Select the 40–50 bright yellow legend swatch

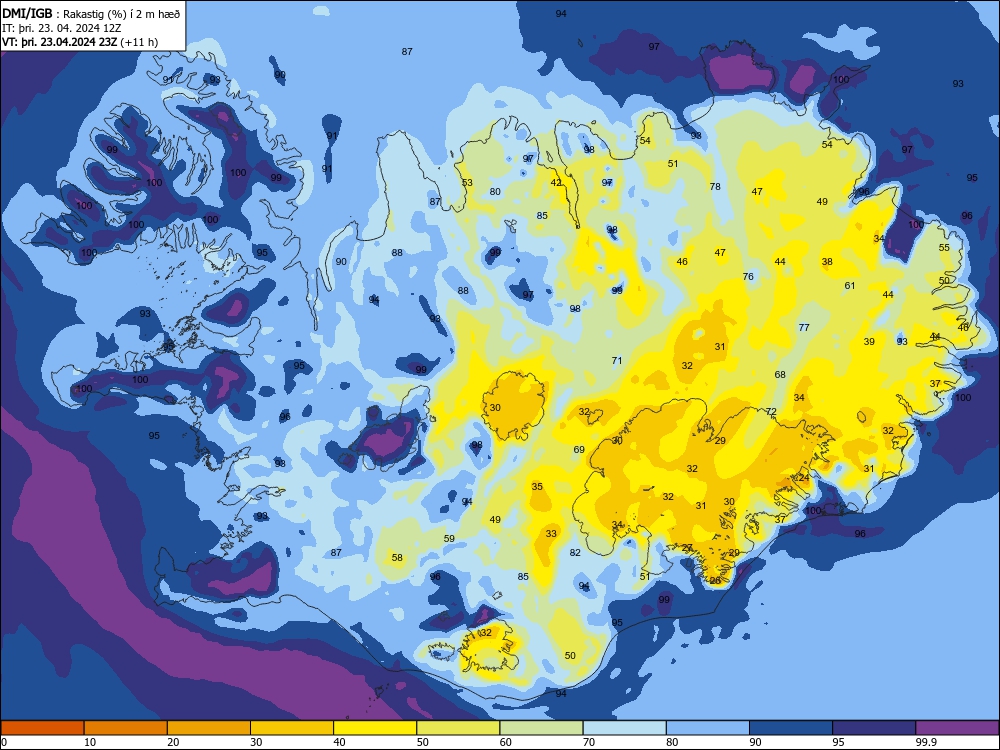click(x=375, y=728)
